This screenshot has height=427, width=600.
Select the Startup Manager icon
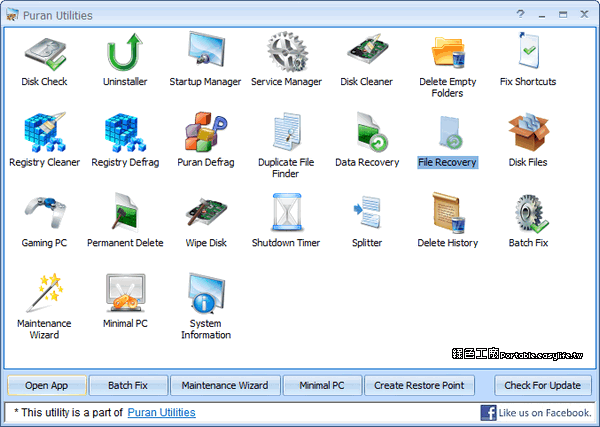(x=205, y=52)
